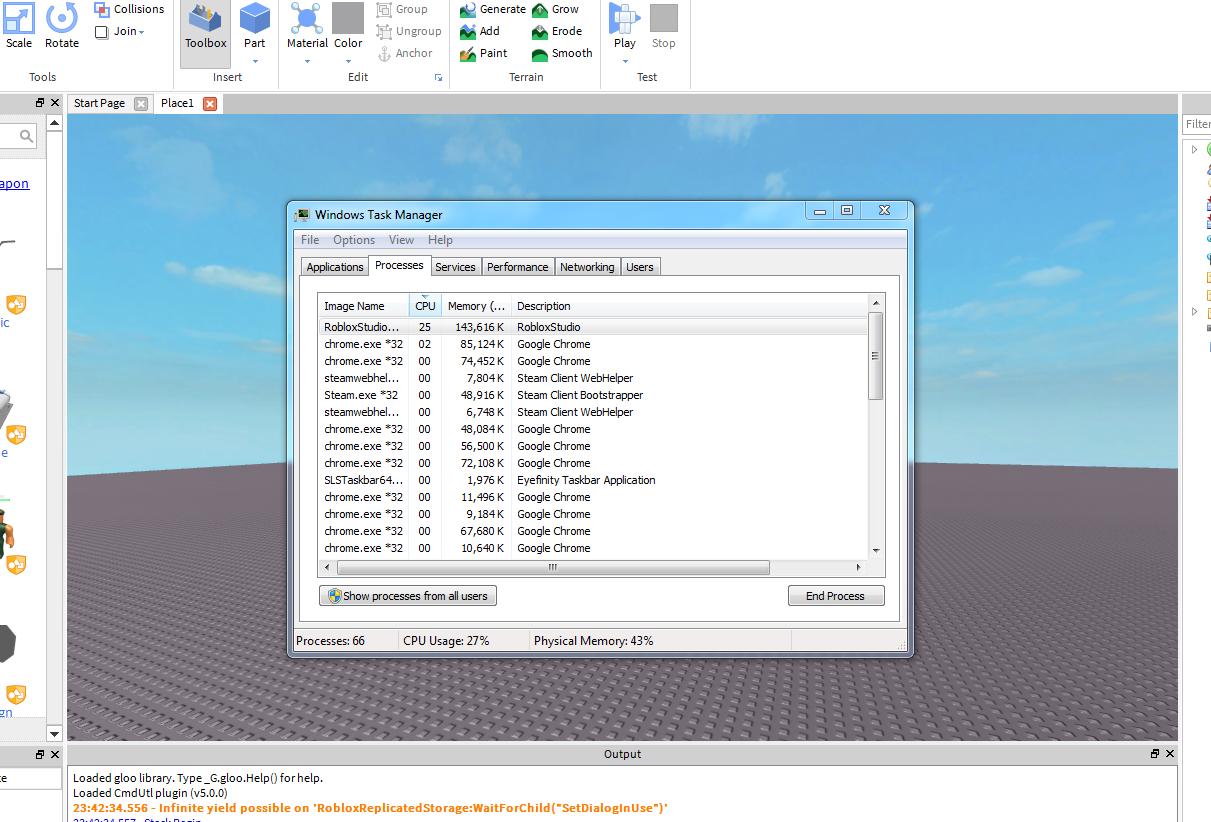
Task: Anchor the selected part
Action: point(409,53)
